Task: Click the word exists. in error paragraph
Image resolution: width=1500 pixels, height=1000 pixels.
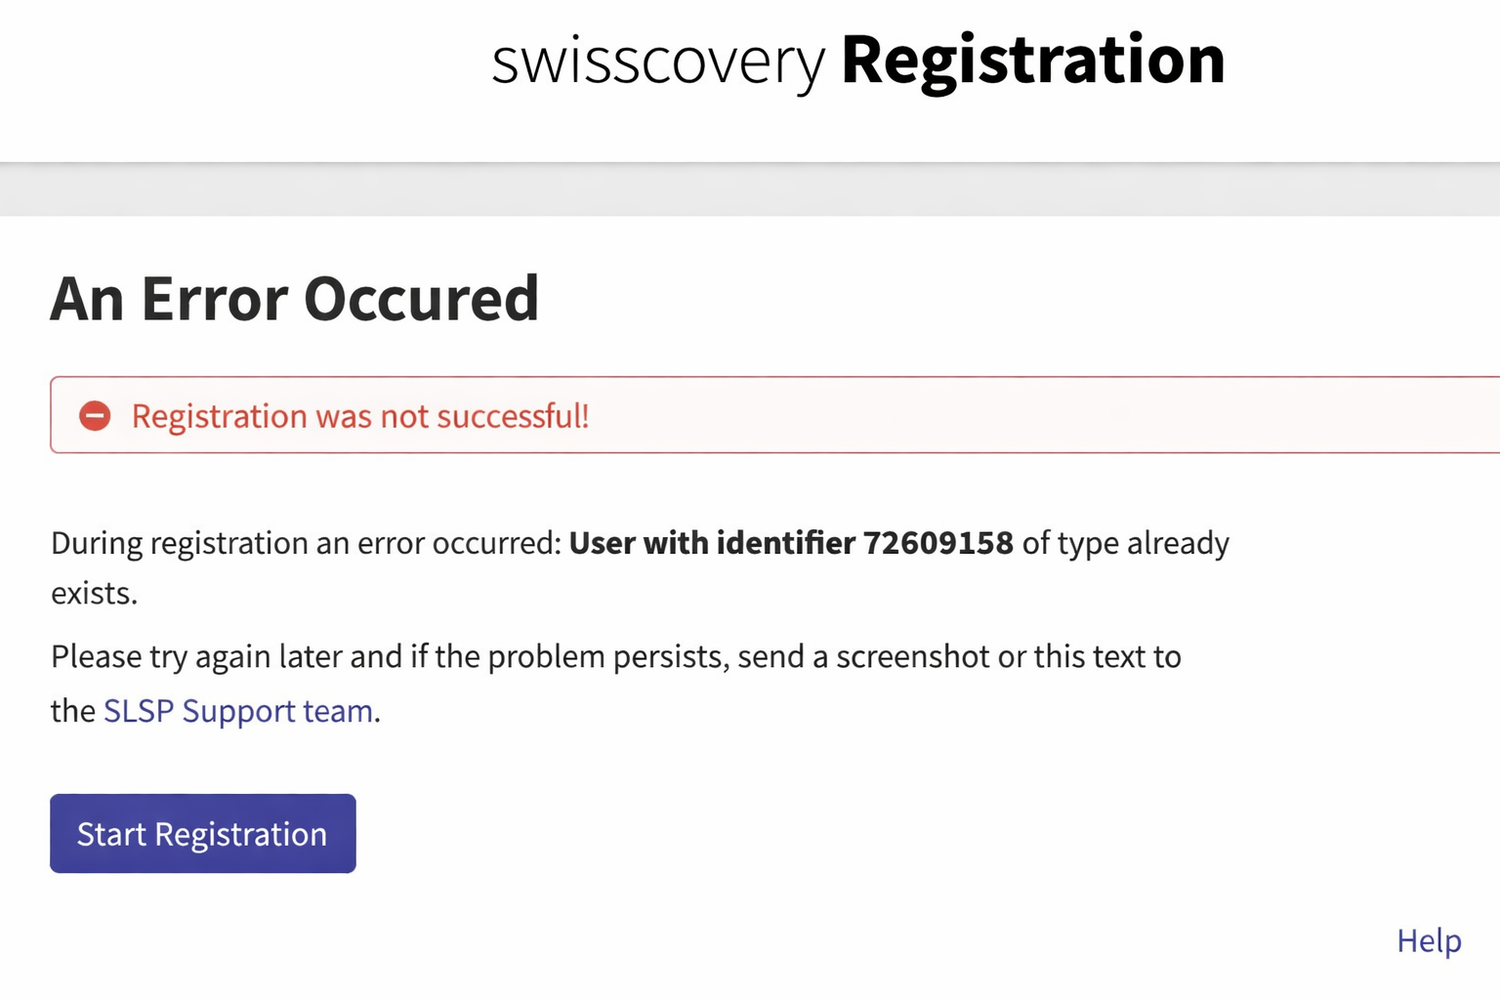Action: pyautogui.click(x=94, y=593)
